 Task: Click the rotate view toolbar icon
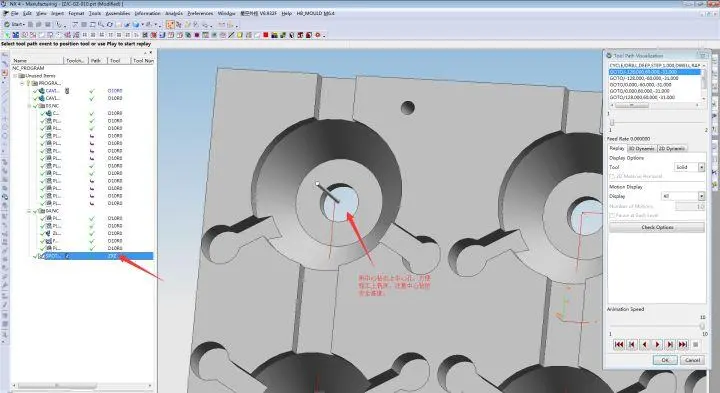tap(110, 24)
